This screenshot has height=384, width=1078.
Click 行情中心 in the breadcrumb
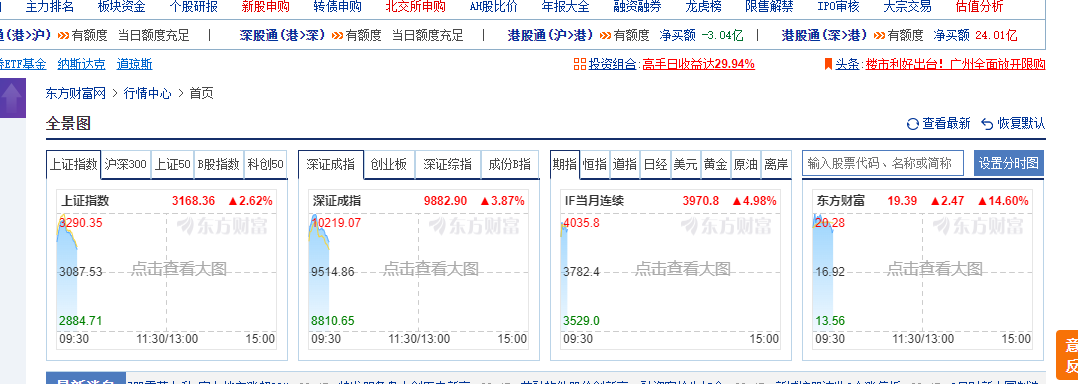tap(148, 93)
